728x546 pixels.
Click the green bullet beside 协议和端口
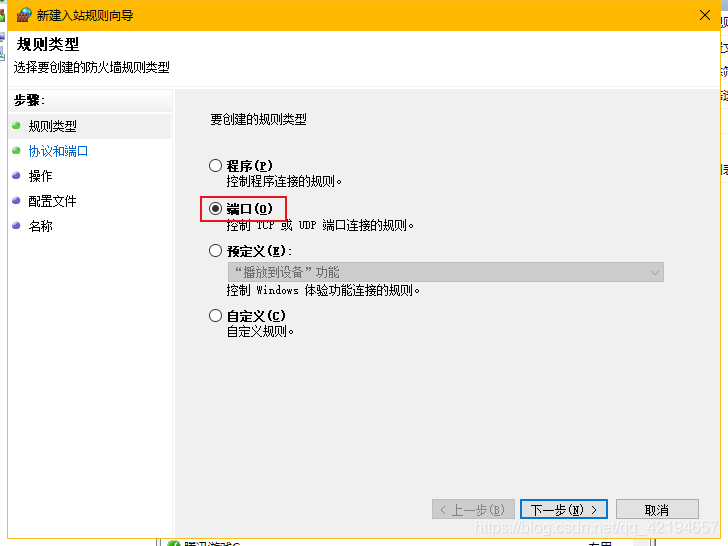(x=16, y=150)
